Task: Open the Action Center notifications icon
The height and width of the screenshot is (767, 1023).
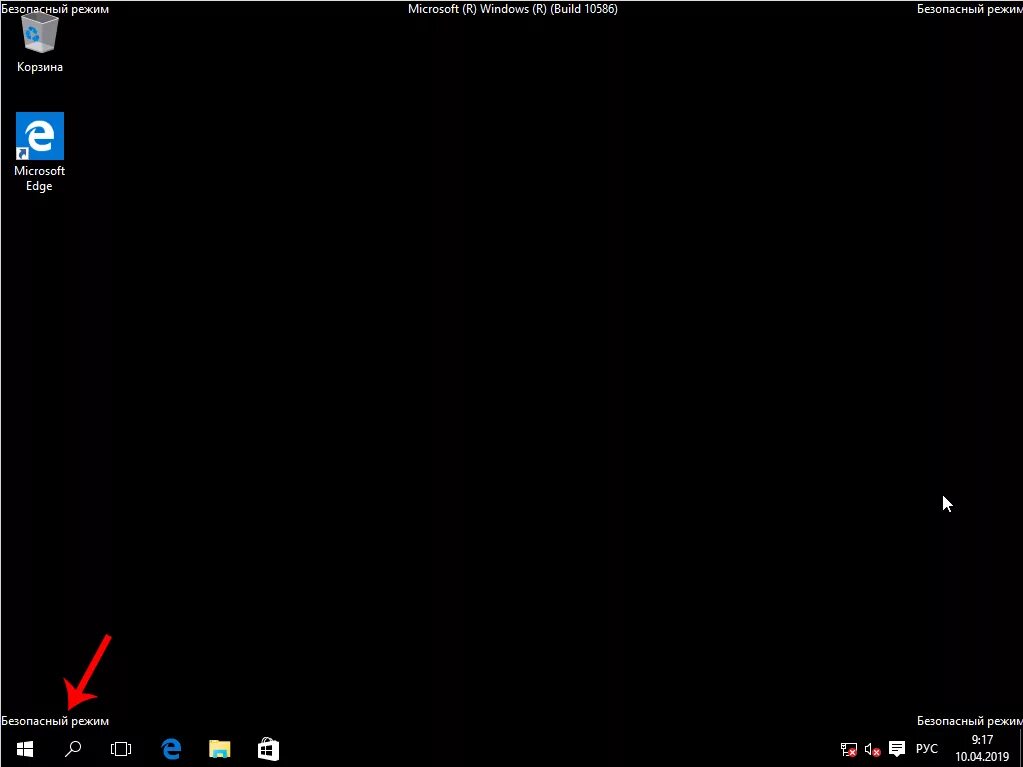Action: (x=897, y=749)
